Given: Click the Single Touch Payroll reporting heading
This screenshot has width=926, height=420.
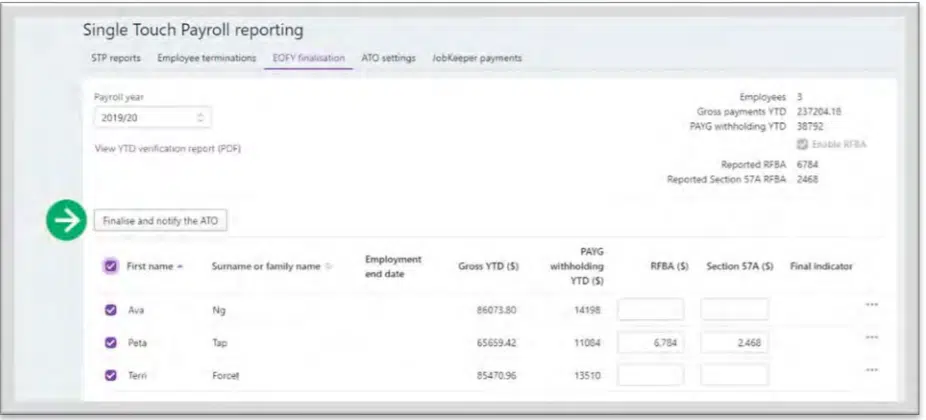Looking at the screenshot, I should pyautogui.click(x=193, y=30).
